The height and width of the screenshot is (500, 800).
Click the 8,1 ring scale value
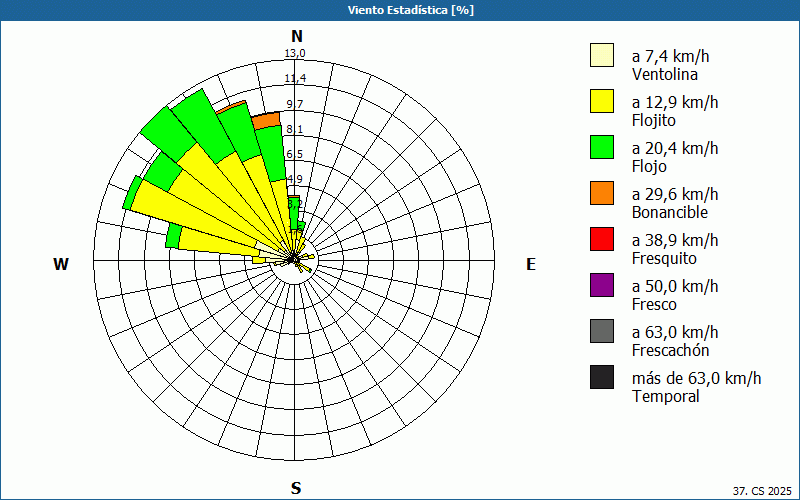coord(295,130)
